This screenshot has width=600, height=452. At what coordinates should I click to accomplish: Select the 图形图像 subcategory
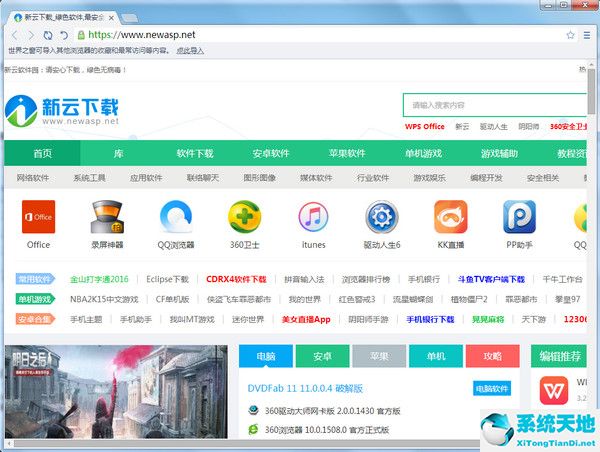click(259, 178)
